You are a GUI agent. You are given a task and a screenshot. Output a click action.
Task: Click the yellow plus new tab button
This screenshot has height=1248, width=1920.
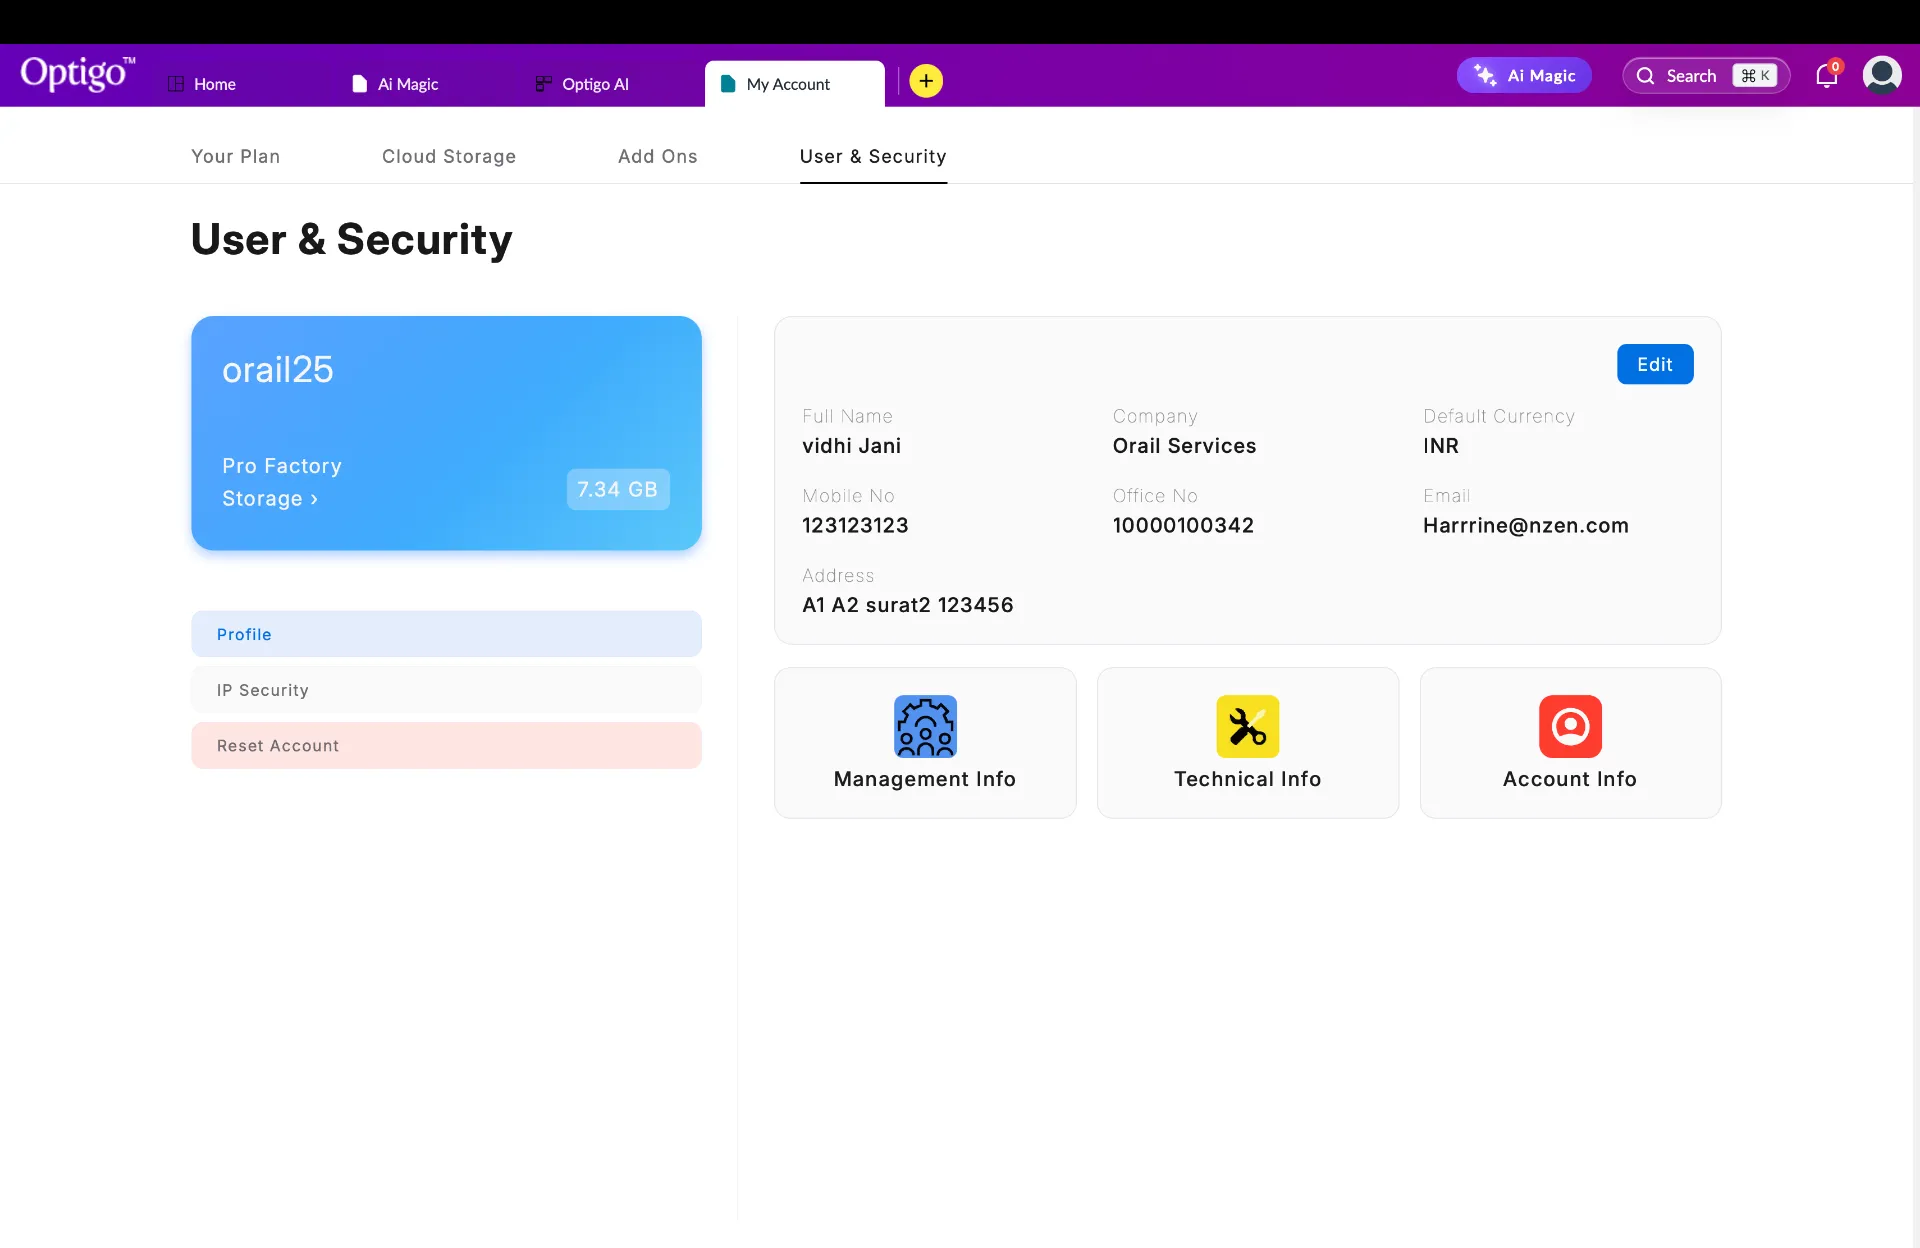tap(926, 81)
